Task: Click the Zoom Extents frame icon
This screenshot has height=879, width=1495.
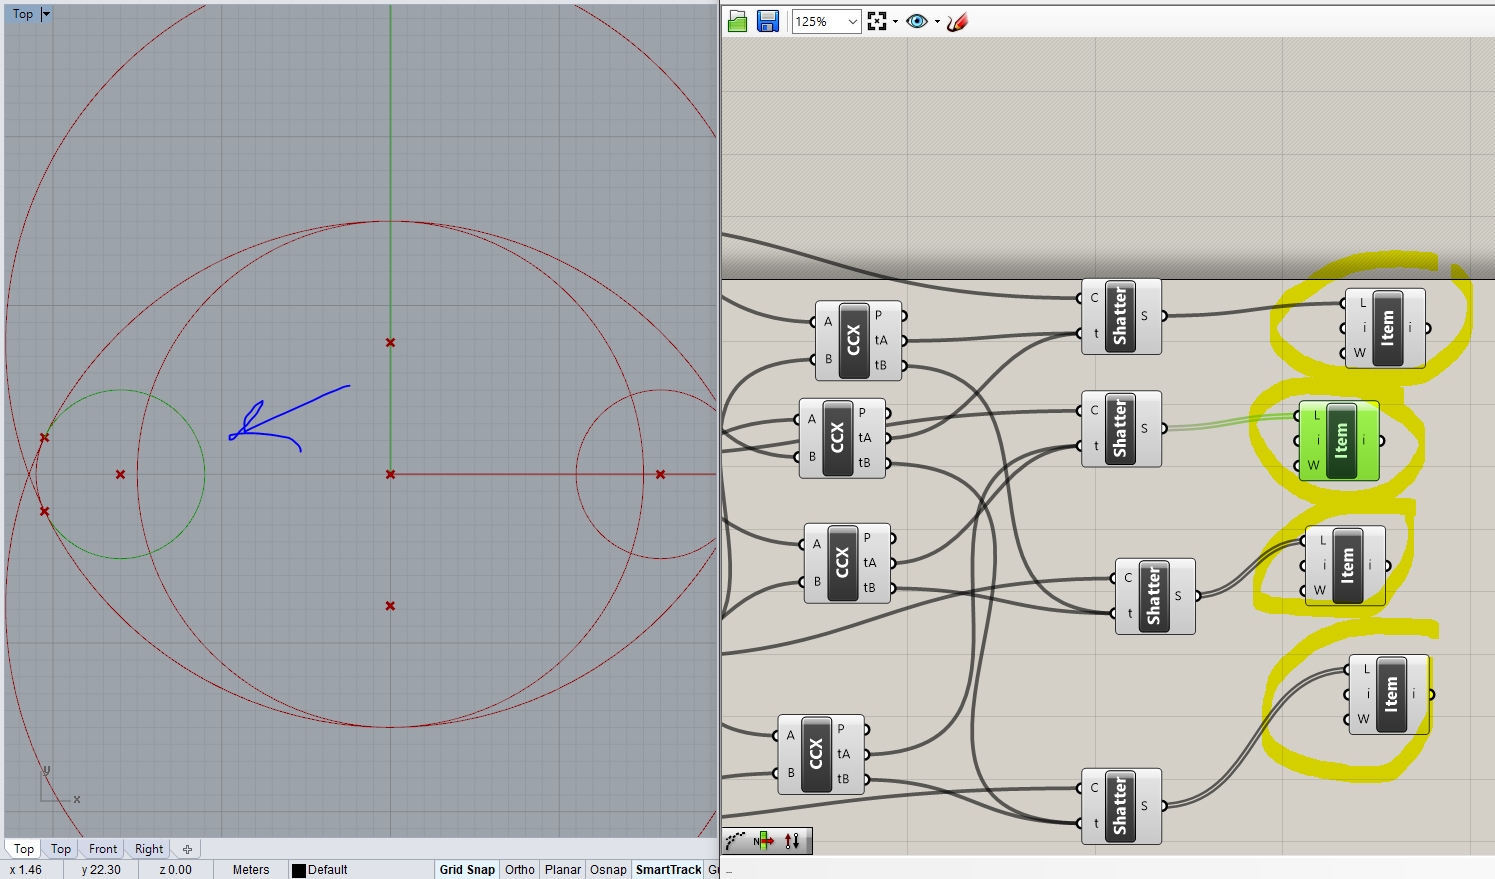Action: [877, 22]
